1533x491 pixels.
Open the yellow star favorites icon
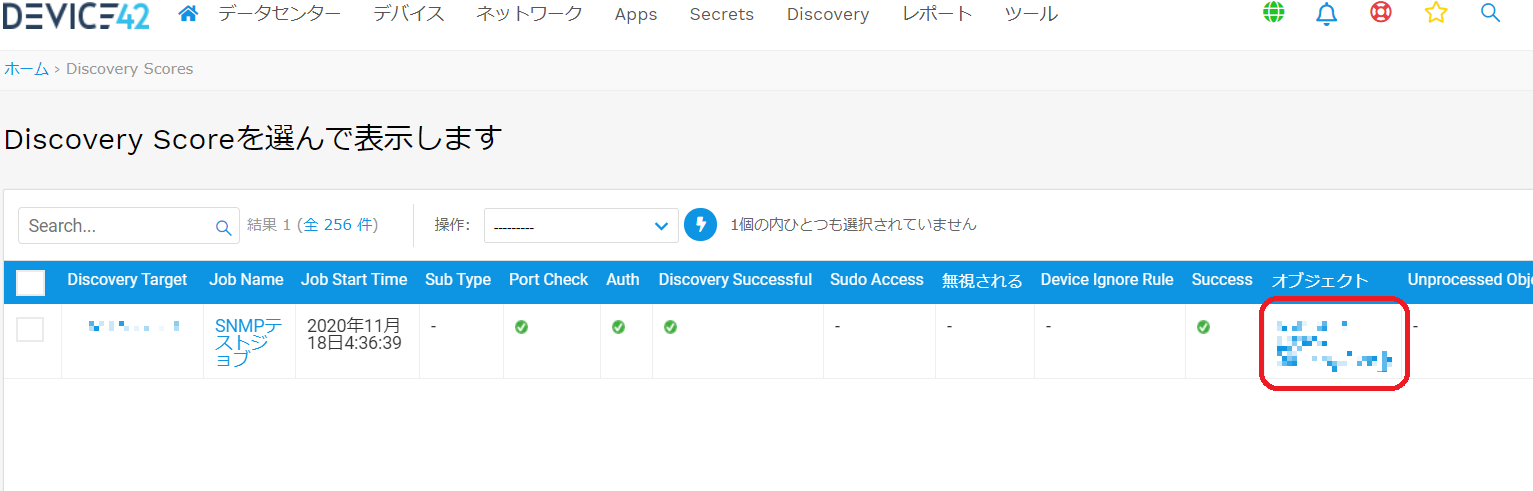coord(1436,13)
